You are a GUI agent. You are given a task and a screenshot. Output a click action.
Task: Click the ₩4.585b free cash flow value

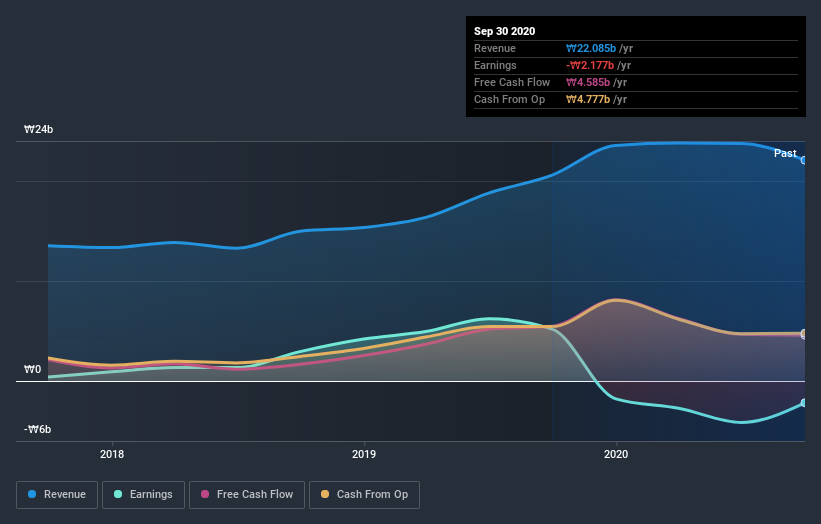588,82
